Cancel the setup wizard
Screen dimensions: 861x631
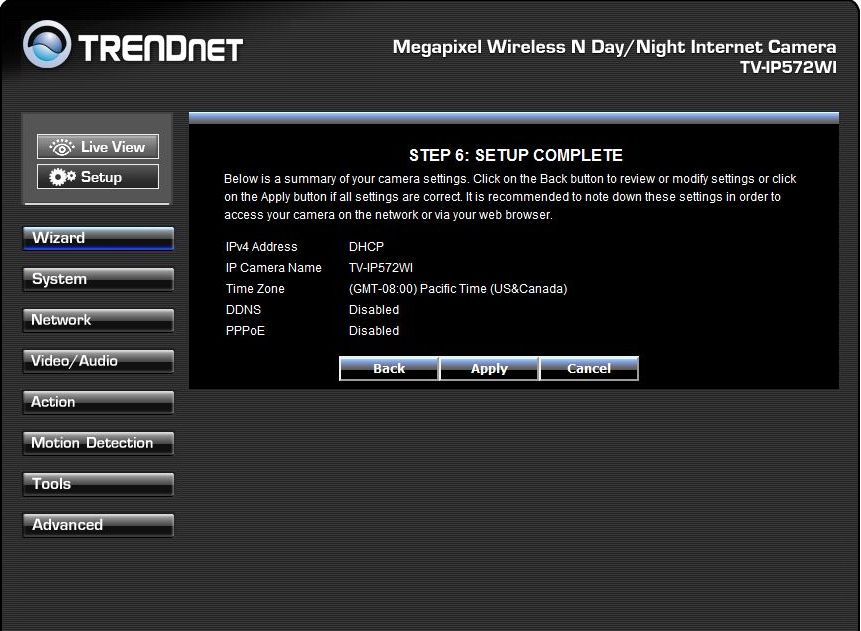[x=589, y=368]
